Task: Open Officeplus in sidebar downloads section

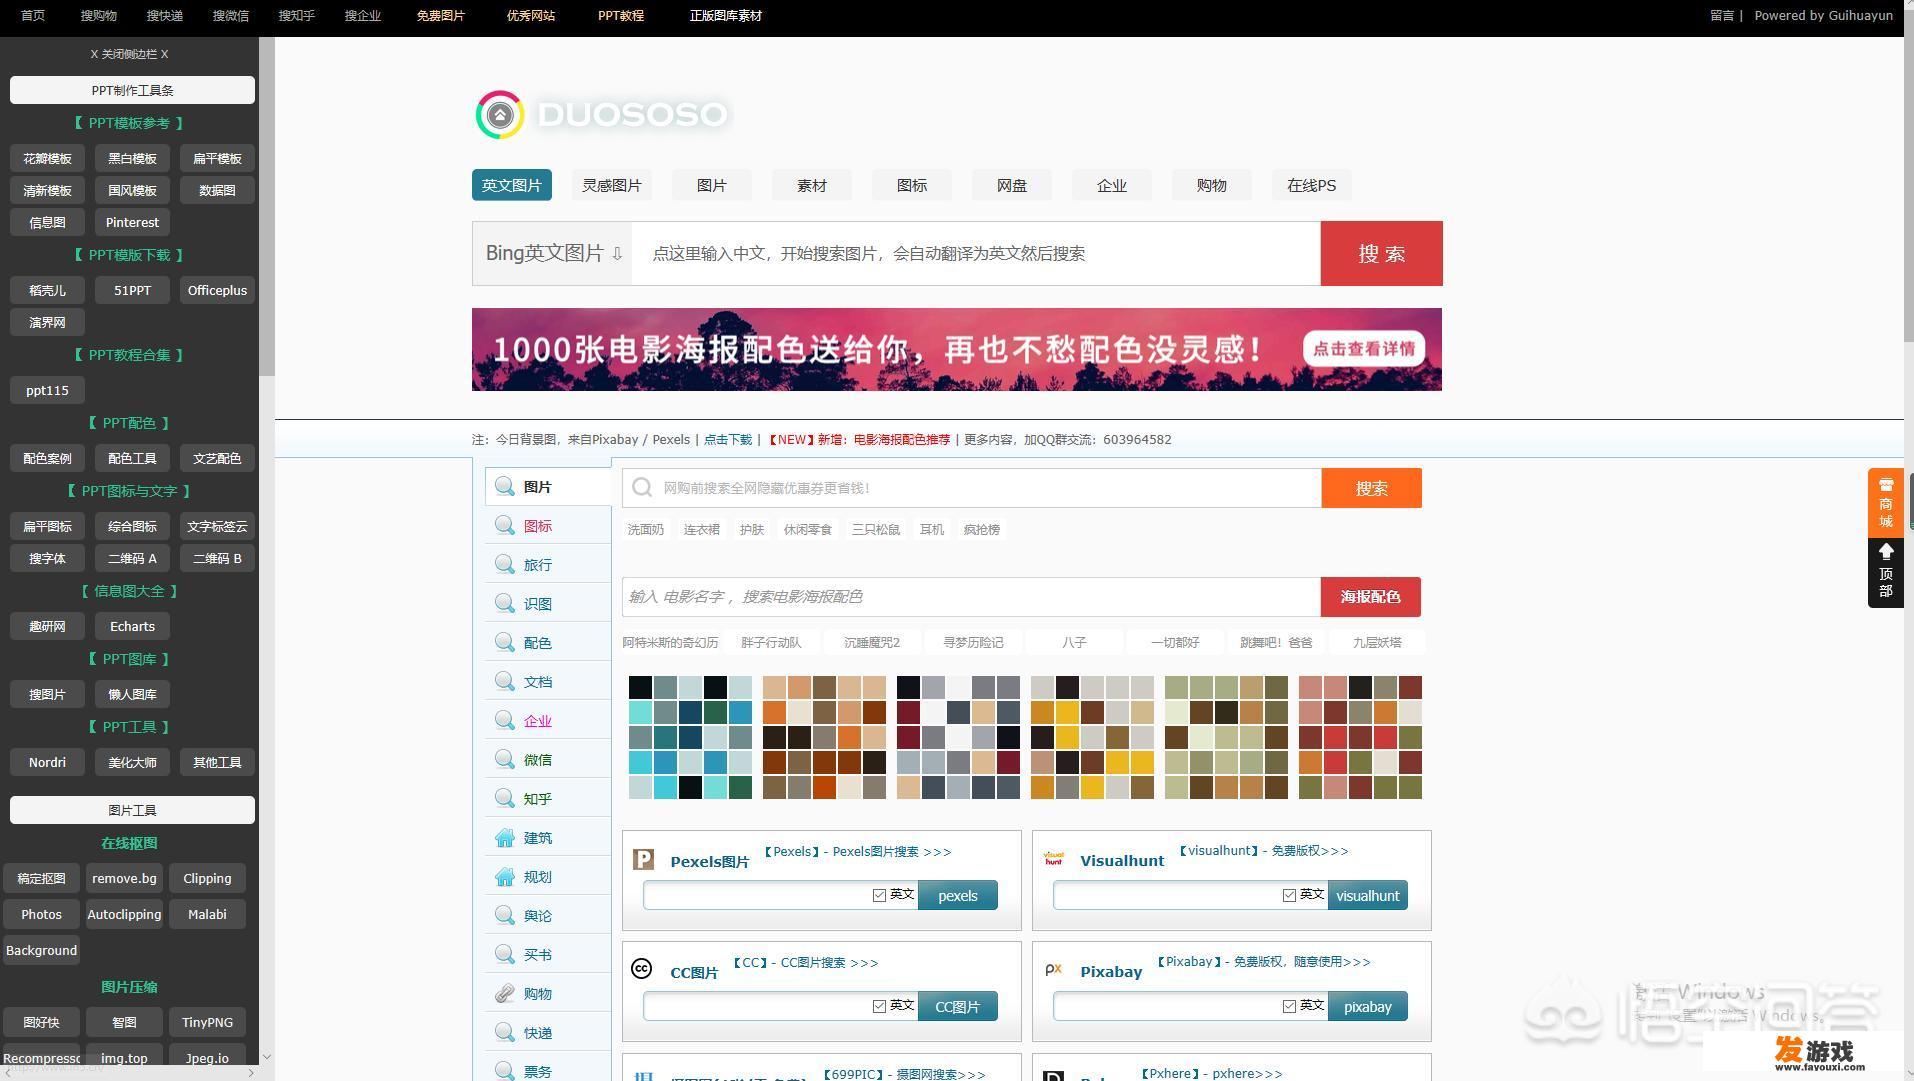Action: point(217,290)
